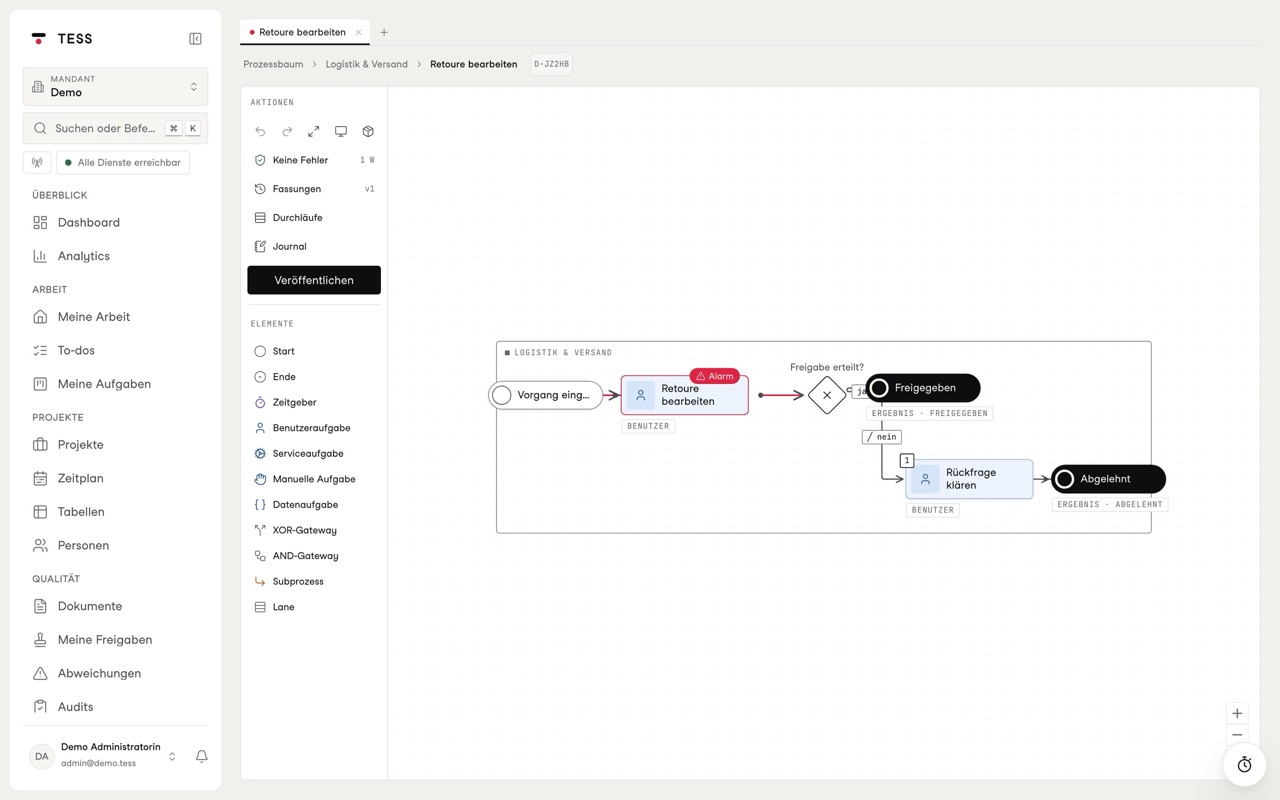Select the Rückfrage klären task node

point(969,479)
